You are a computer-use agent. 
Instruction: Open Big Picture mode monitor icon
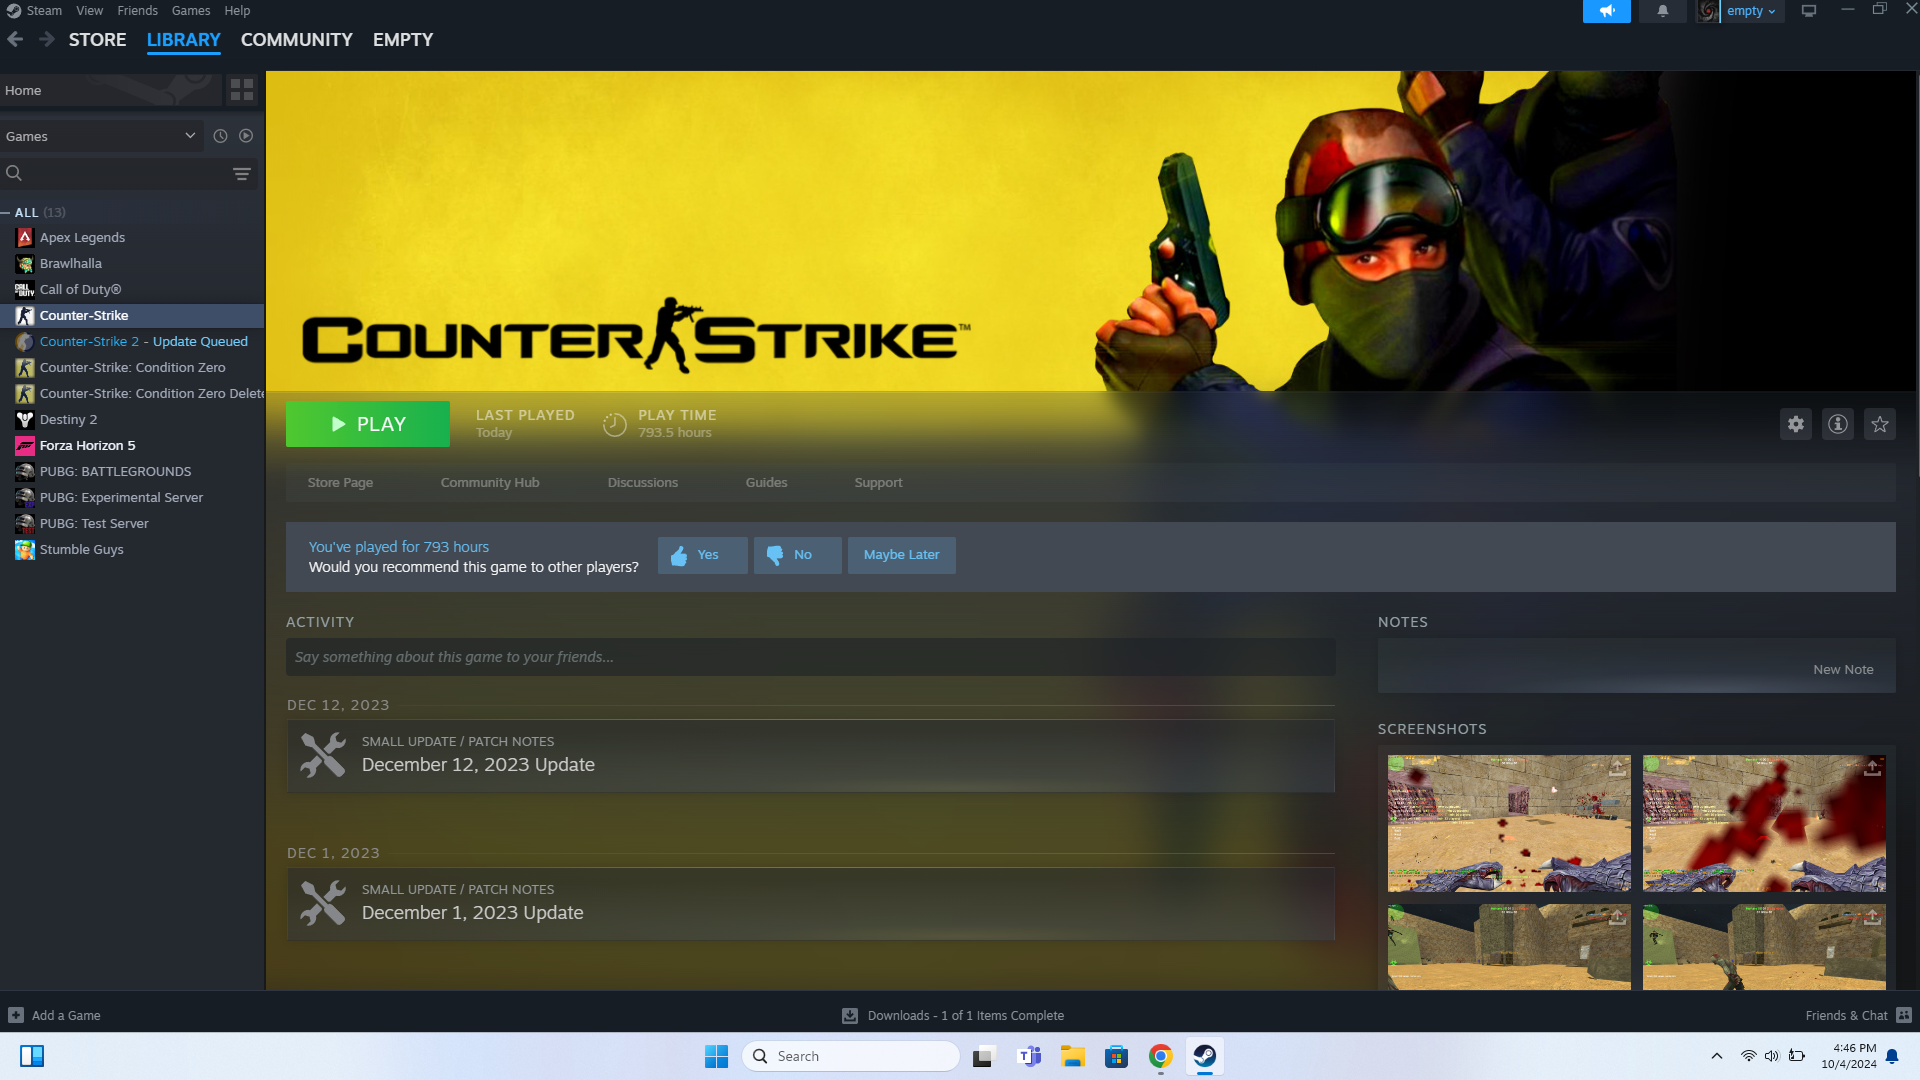(x=1808, y=11)
